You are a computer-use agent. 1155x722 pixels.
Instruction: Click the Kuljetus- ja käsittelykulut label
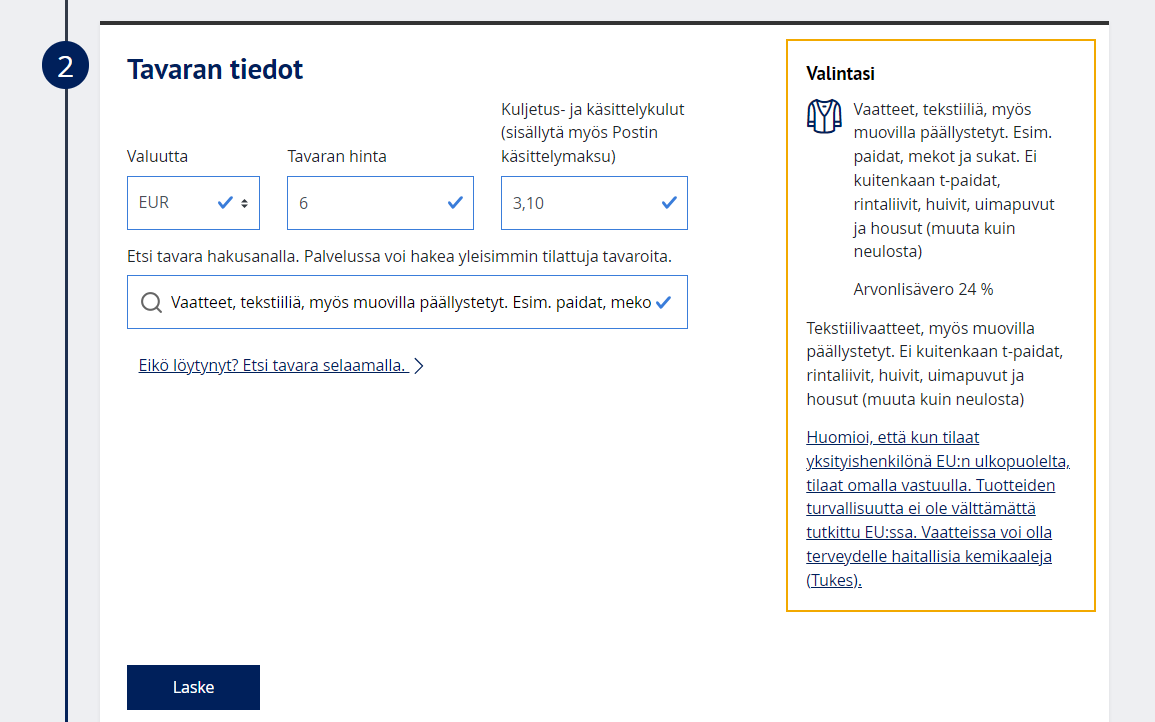592,132
